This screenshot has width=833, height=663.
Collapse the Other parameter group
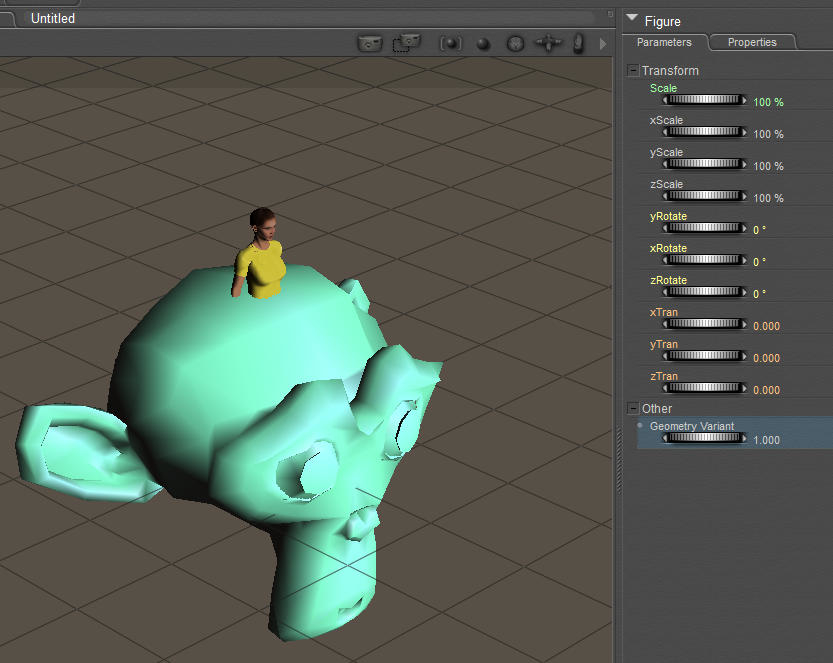[633, 408]
